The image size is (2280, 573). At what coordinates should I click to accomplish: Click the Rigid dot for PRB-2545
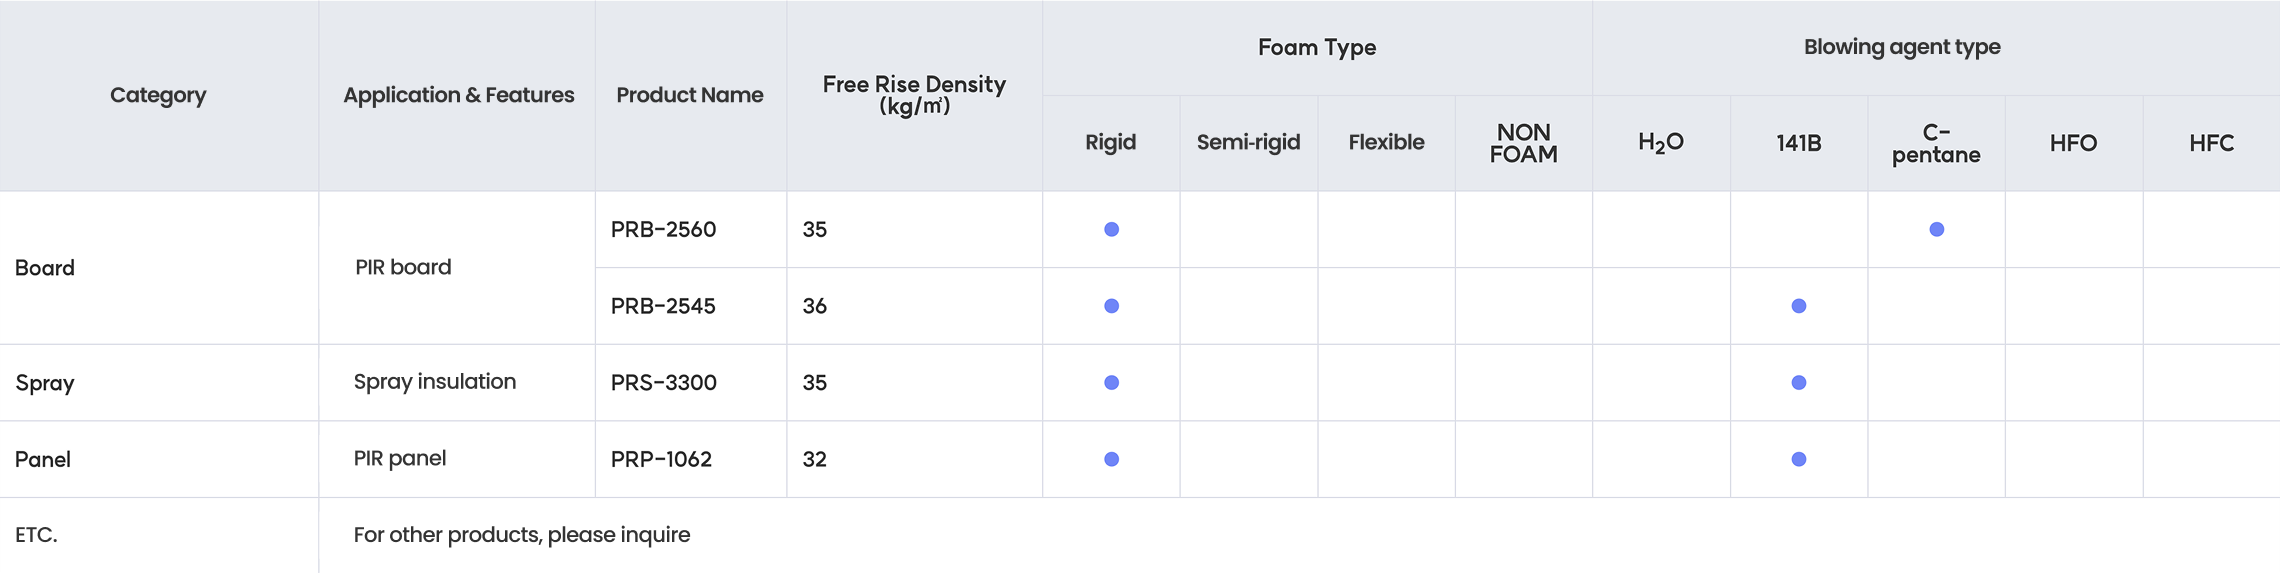(1111, 306)
